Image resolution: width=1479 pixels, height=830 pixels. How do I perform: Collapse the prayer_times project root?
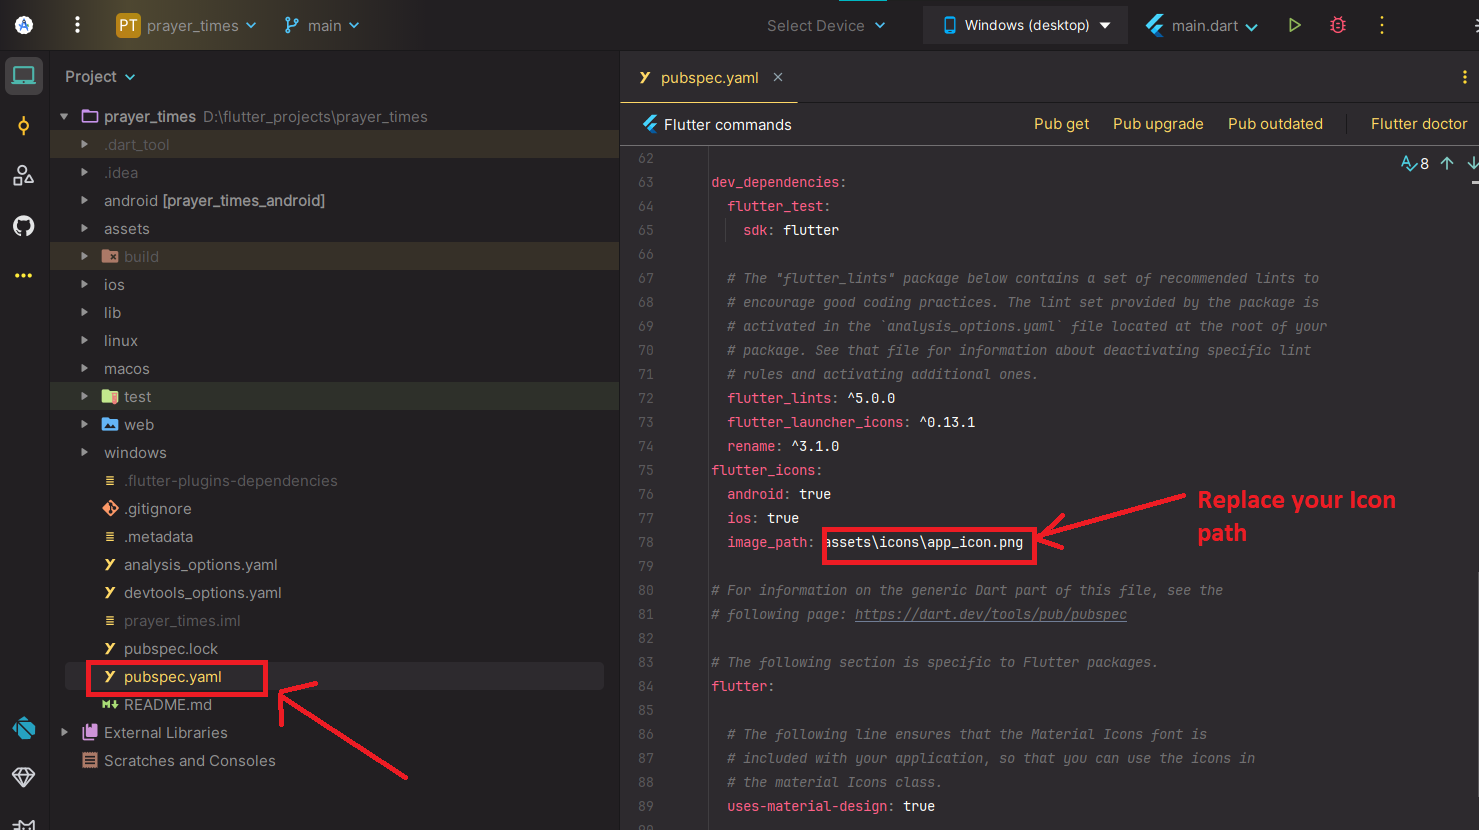(65, 117)
